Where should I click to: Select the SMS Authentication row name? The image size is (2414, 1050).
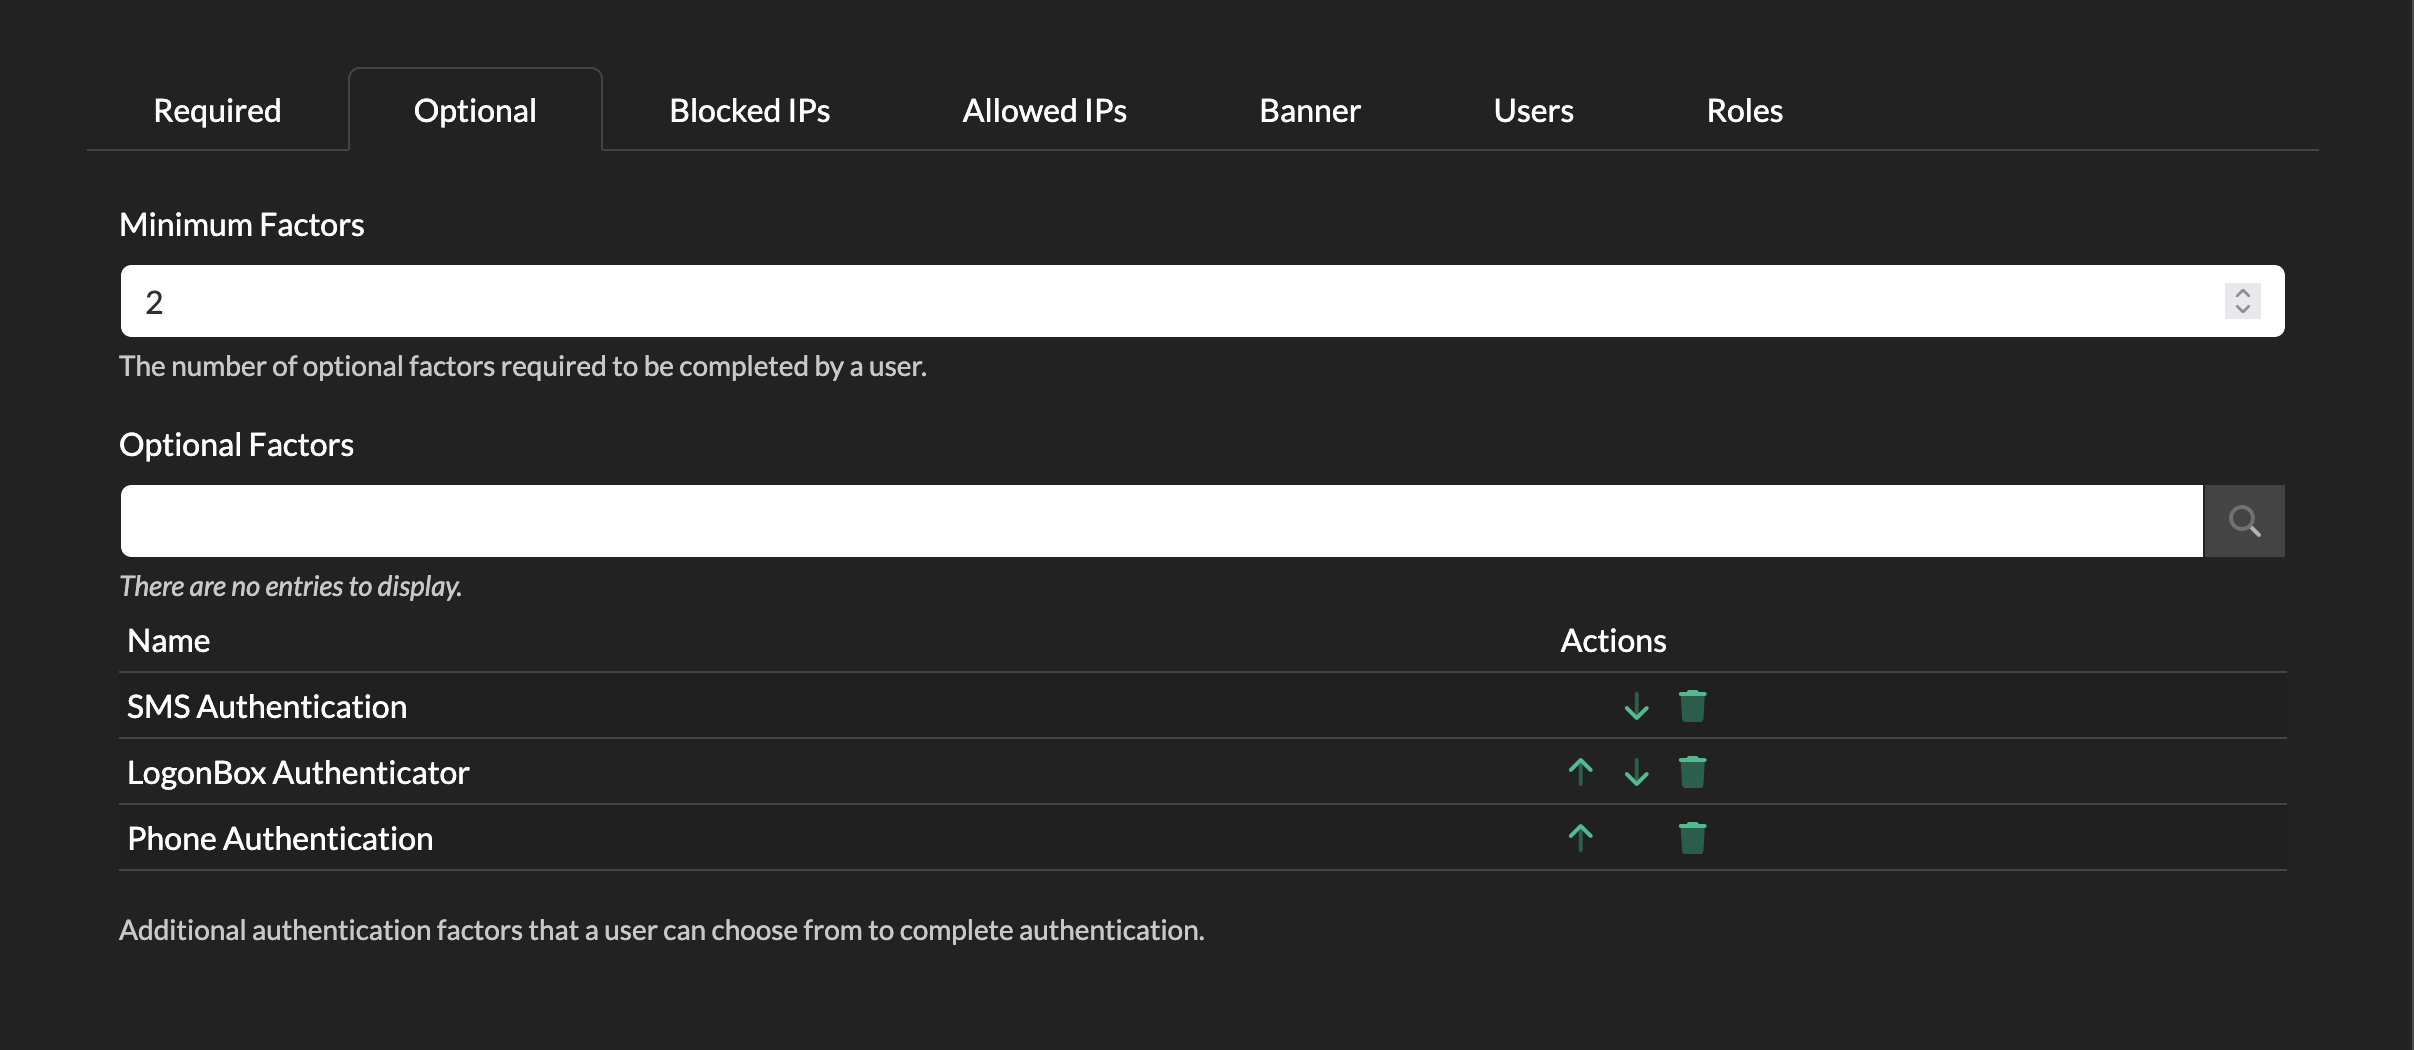[x=267, y=707]
